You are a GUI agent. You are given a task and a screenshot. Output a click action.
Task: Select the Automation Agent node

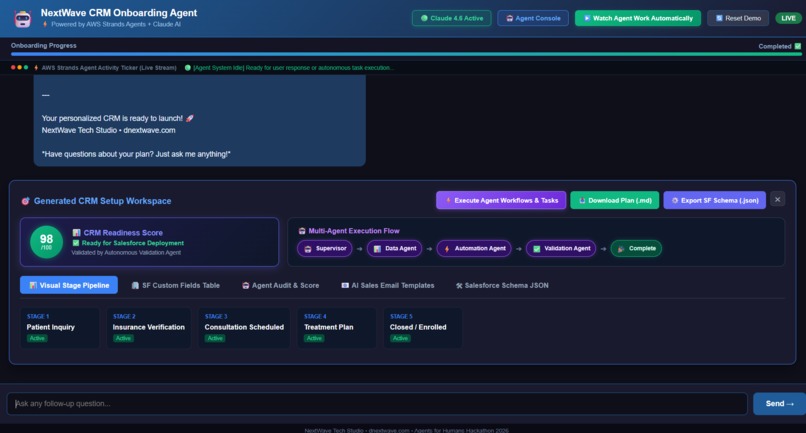474,248
